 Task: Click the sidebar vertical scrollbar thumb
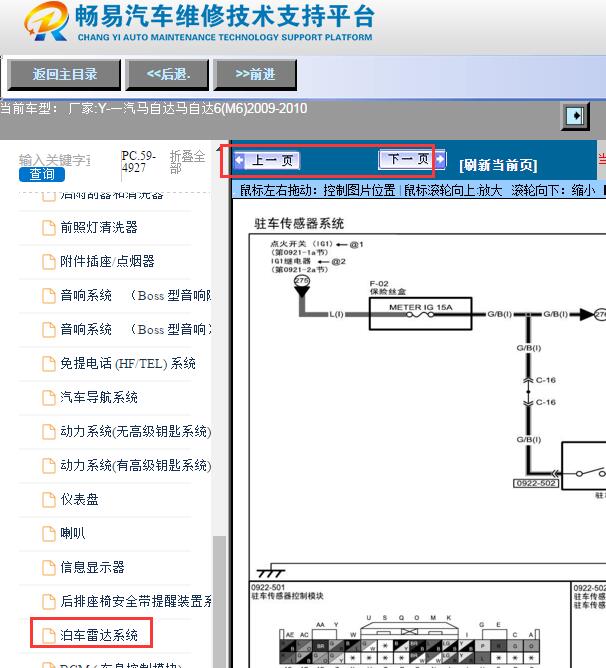coord(219,602)
